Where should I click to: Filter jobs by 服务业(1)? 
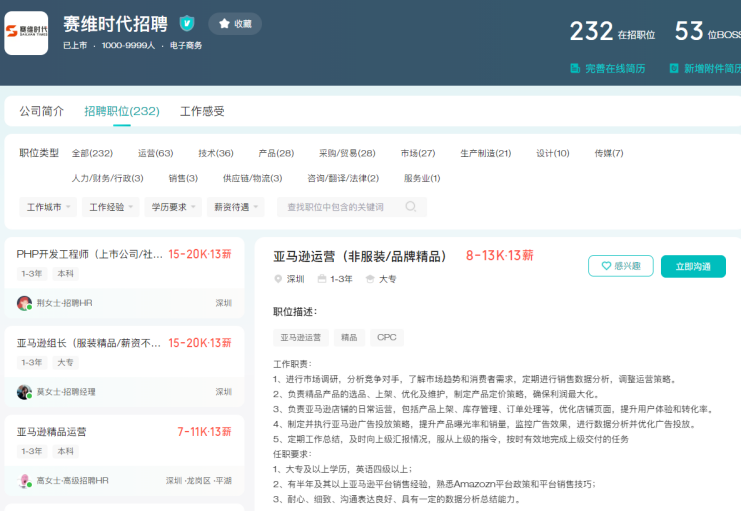(422, 178)
